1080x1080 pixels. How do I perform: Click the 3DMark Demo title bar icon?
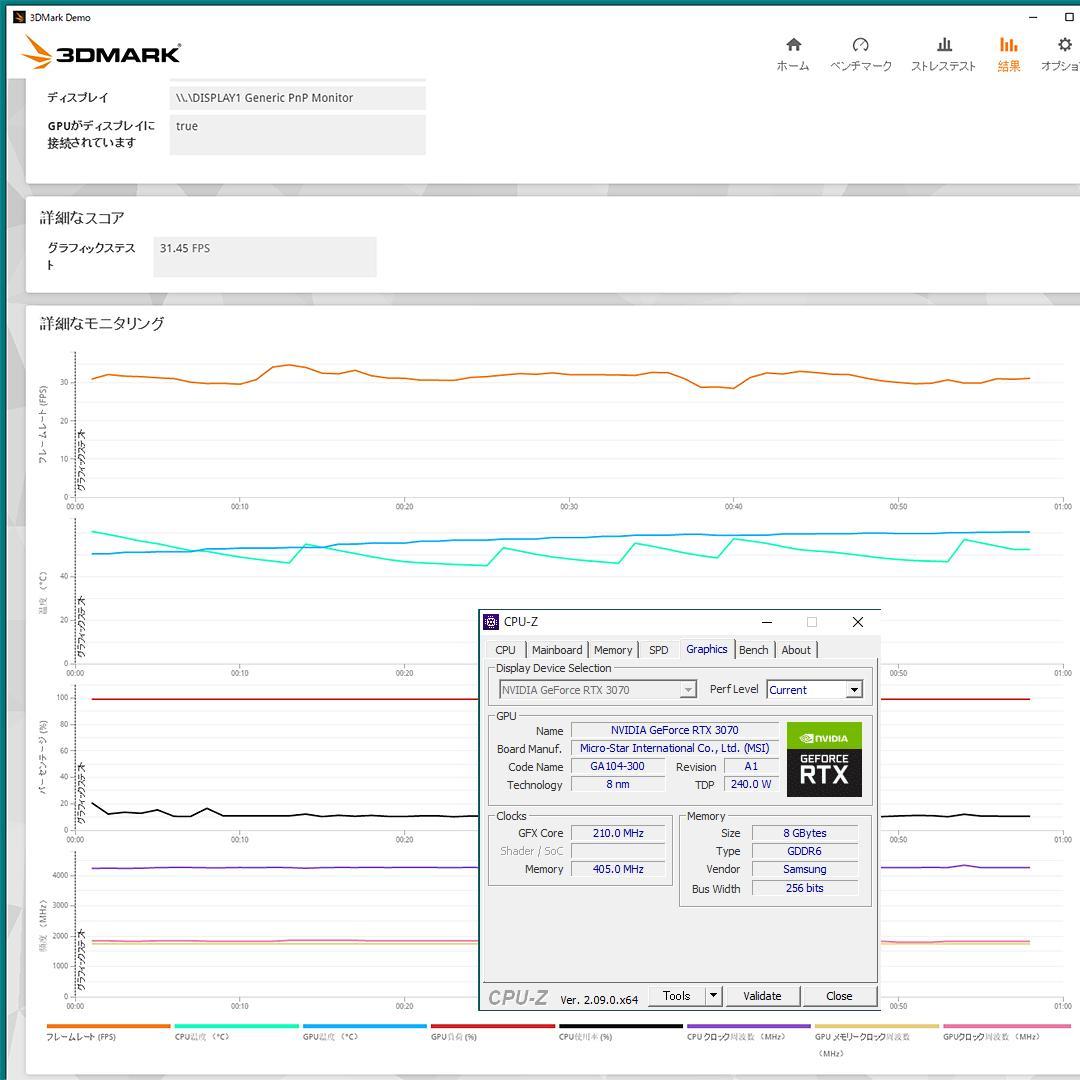(x=19, y=17)
